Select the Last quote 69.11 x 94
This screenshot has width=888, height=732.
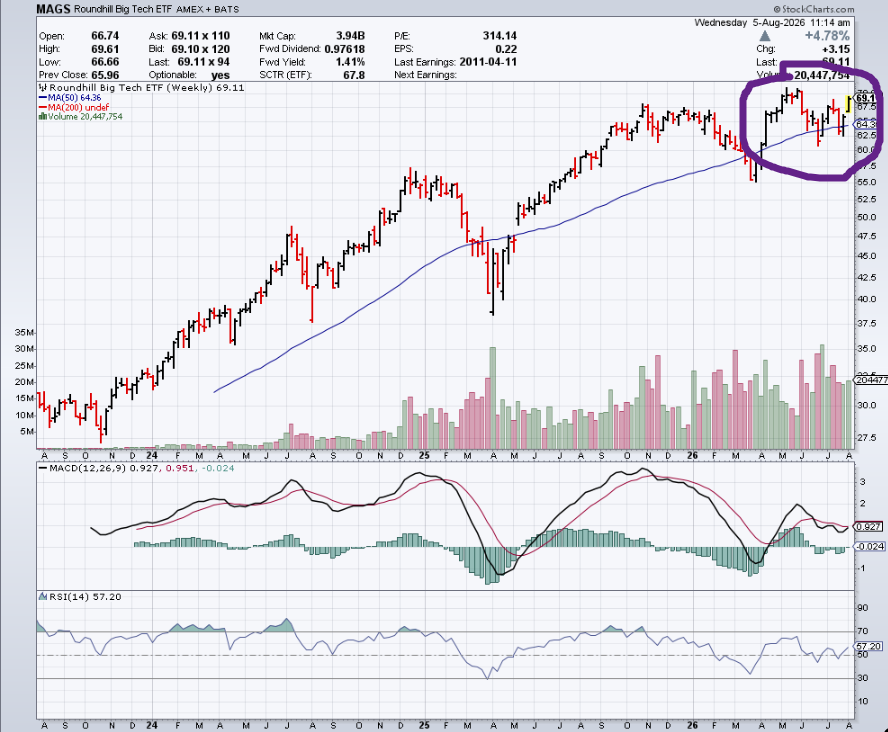pos(203,62)
